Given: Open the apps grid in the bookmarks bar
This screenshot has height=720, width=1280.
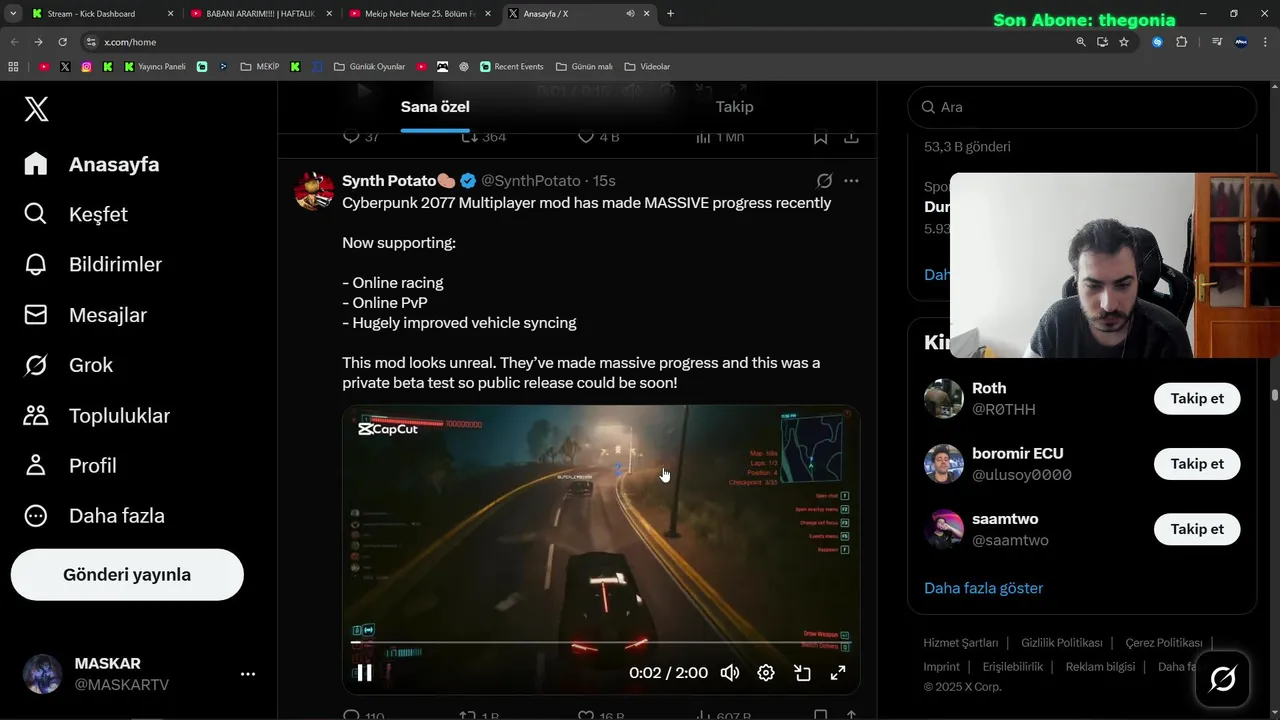Looking at the screenshot, I should pos(13,67).
